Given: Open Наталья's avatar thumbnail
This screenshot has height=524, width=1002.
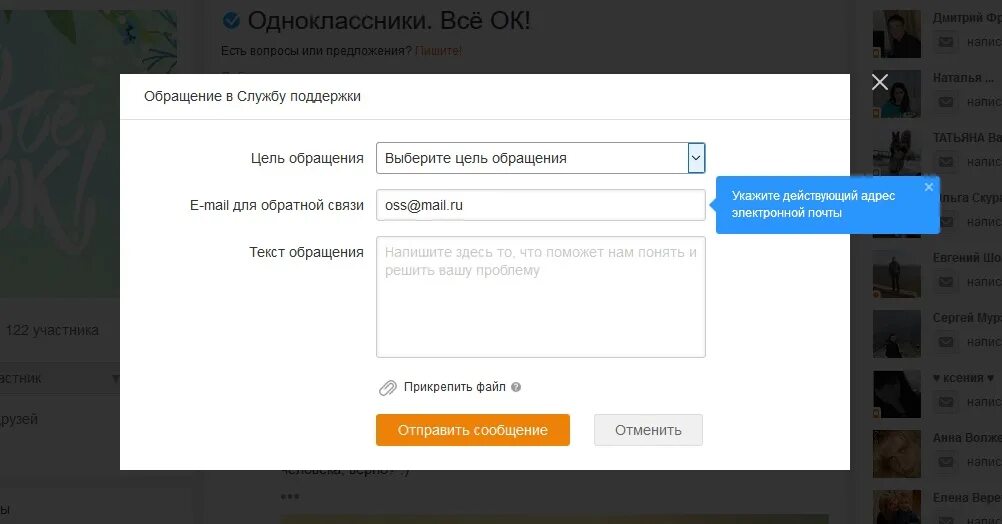Looking at the screenshot, I should click(x=897, y=94).
